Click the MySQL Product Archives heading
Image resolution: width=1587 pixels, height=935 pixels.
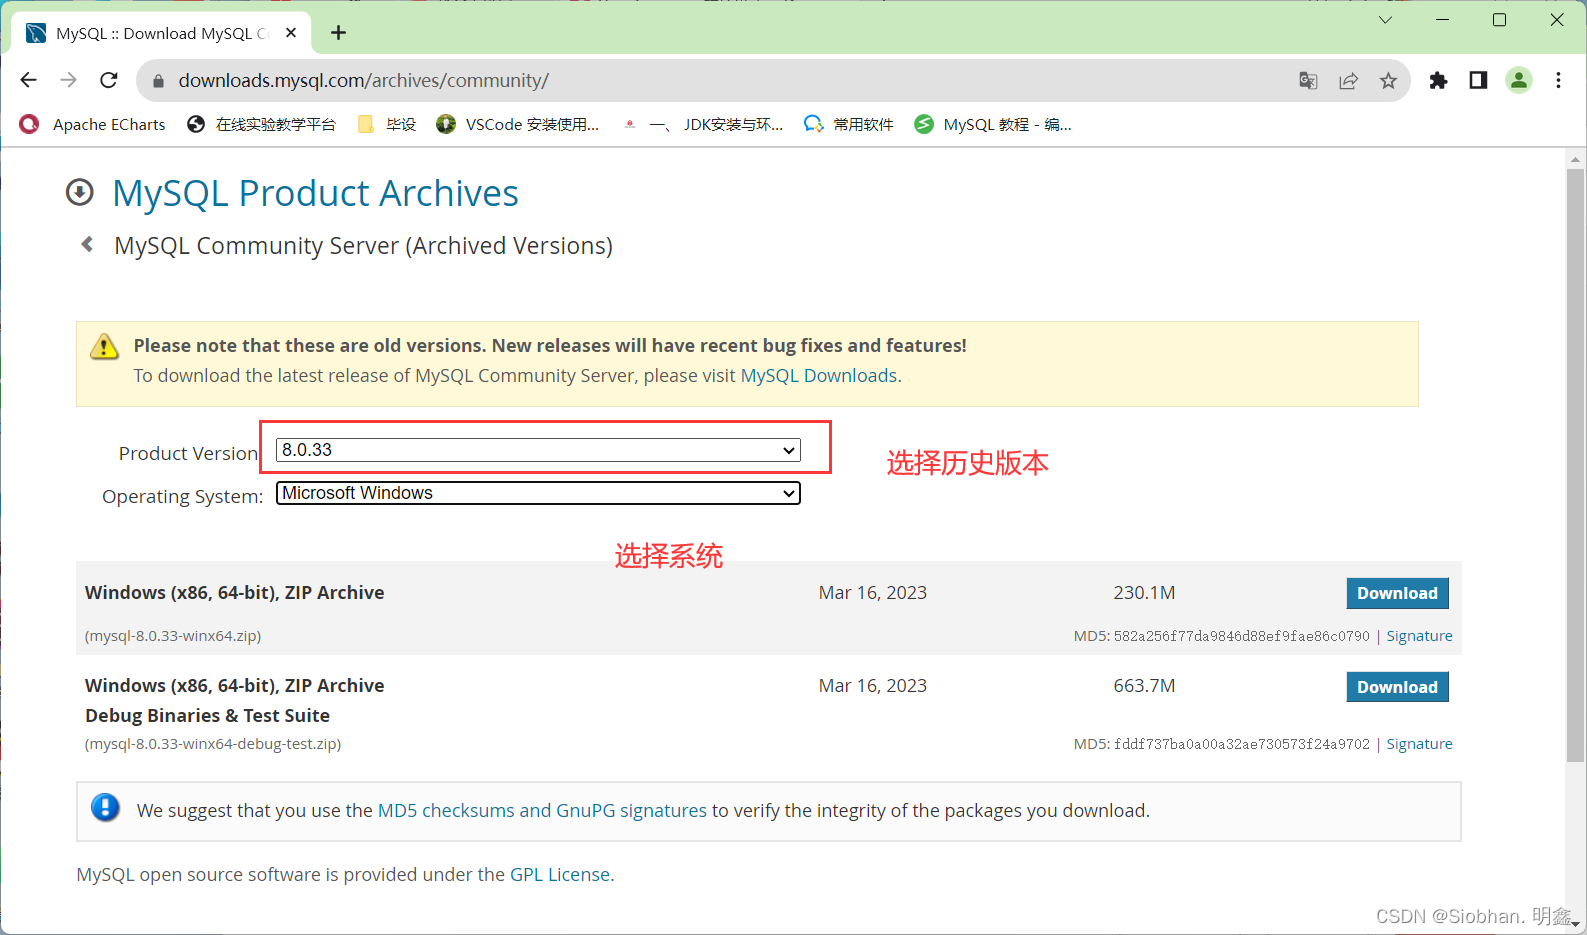coord(315,193)
